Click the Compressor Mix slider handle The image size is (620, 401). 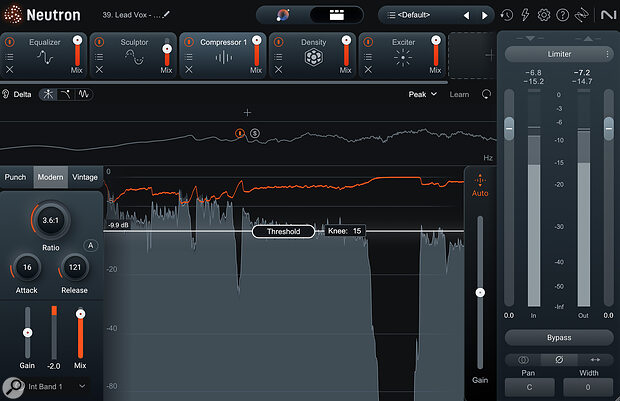click(80, 314)
